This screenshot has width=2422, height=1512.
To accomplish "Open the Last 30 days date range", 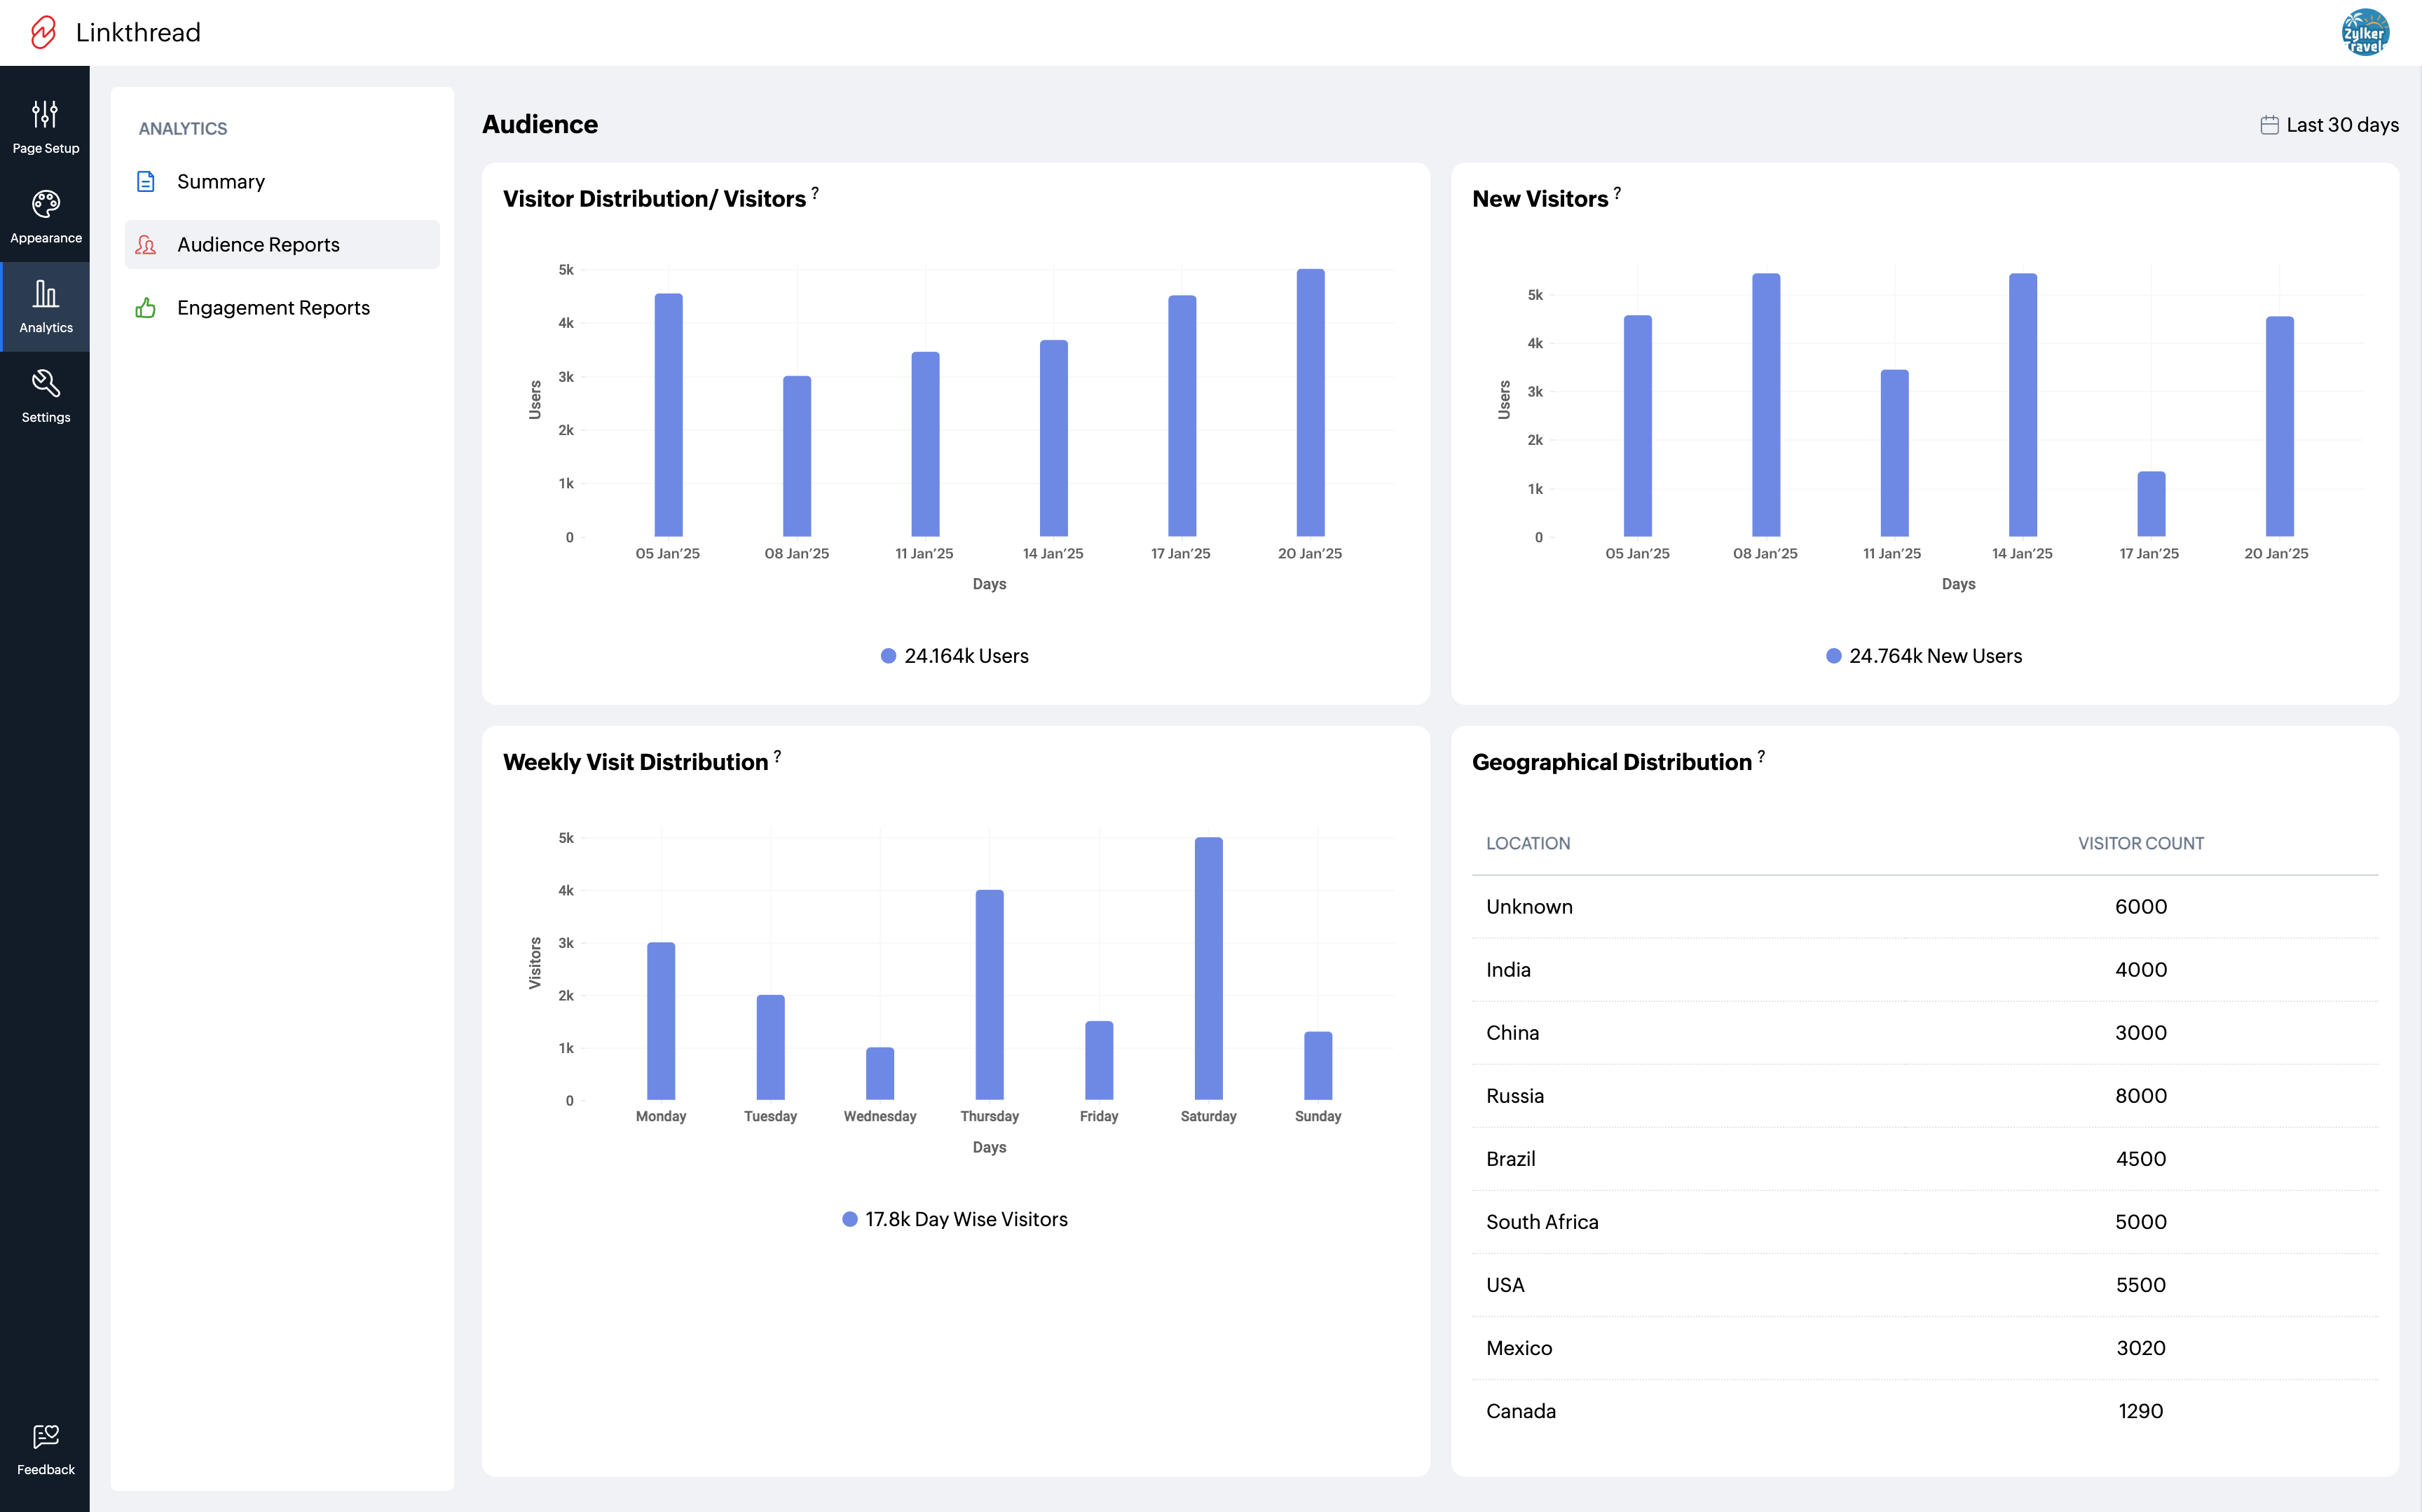I will pyautogui.click(x=2329, y=125).
